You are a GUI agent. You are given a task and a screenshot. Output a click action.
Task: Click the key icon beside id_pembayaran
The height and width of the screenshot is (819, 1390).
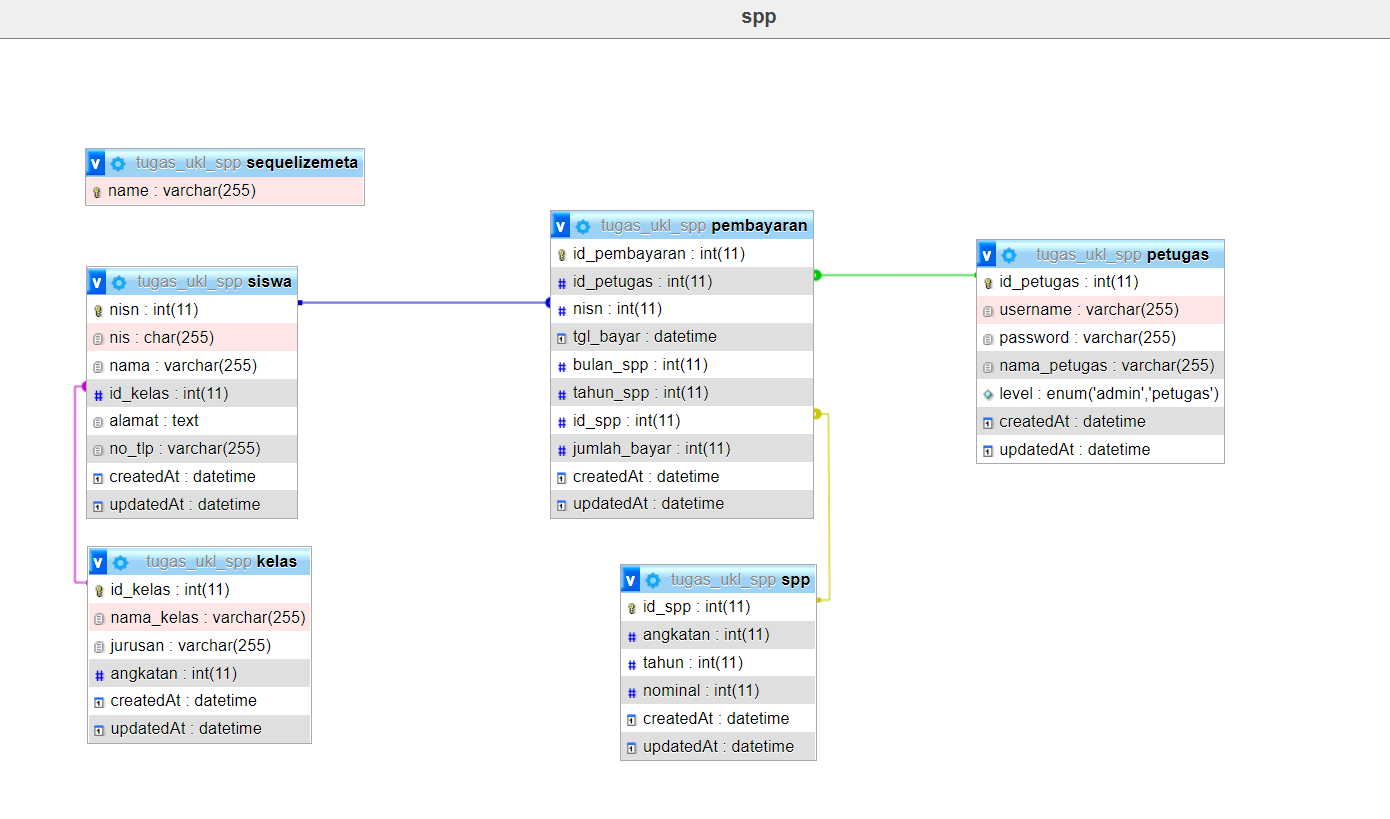click(562, 255)
